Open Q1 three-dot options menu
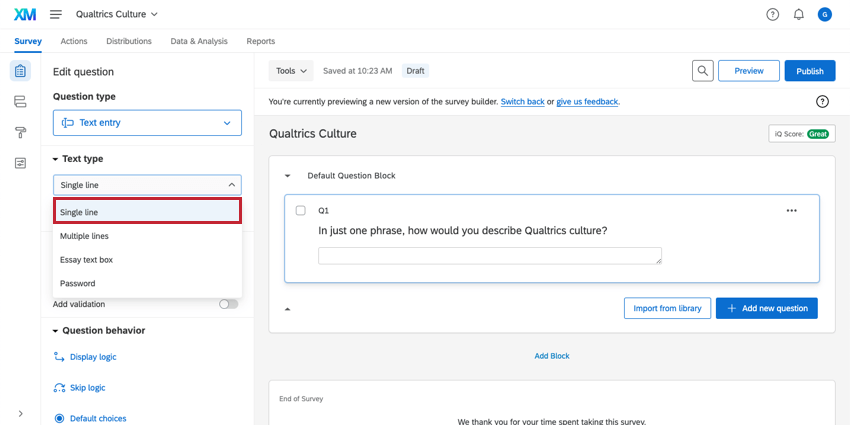This screenshot has height=425, width=850. [x=791, y=210]
